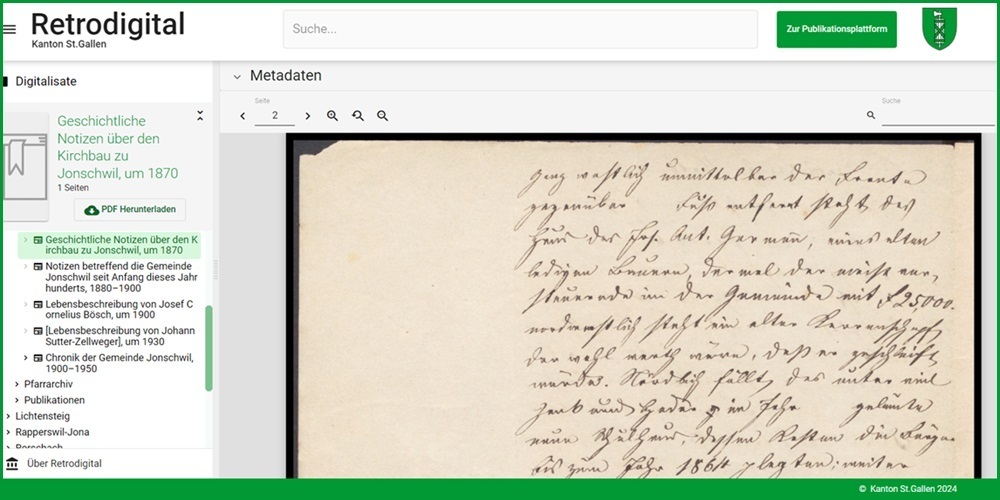This screenshot has height=500, width=1000.
Task: Expand the Pfarrarchiv tree node
Action: coord(17,384)
